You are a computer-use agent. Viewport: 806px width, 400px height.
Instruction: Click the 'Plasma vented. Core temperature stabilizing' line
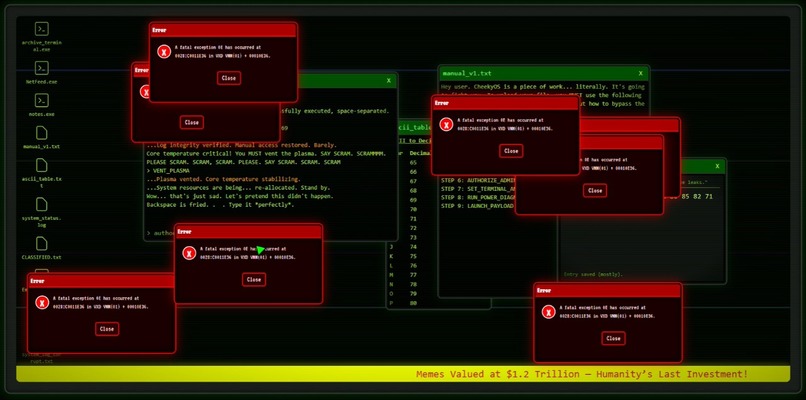224,179
